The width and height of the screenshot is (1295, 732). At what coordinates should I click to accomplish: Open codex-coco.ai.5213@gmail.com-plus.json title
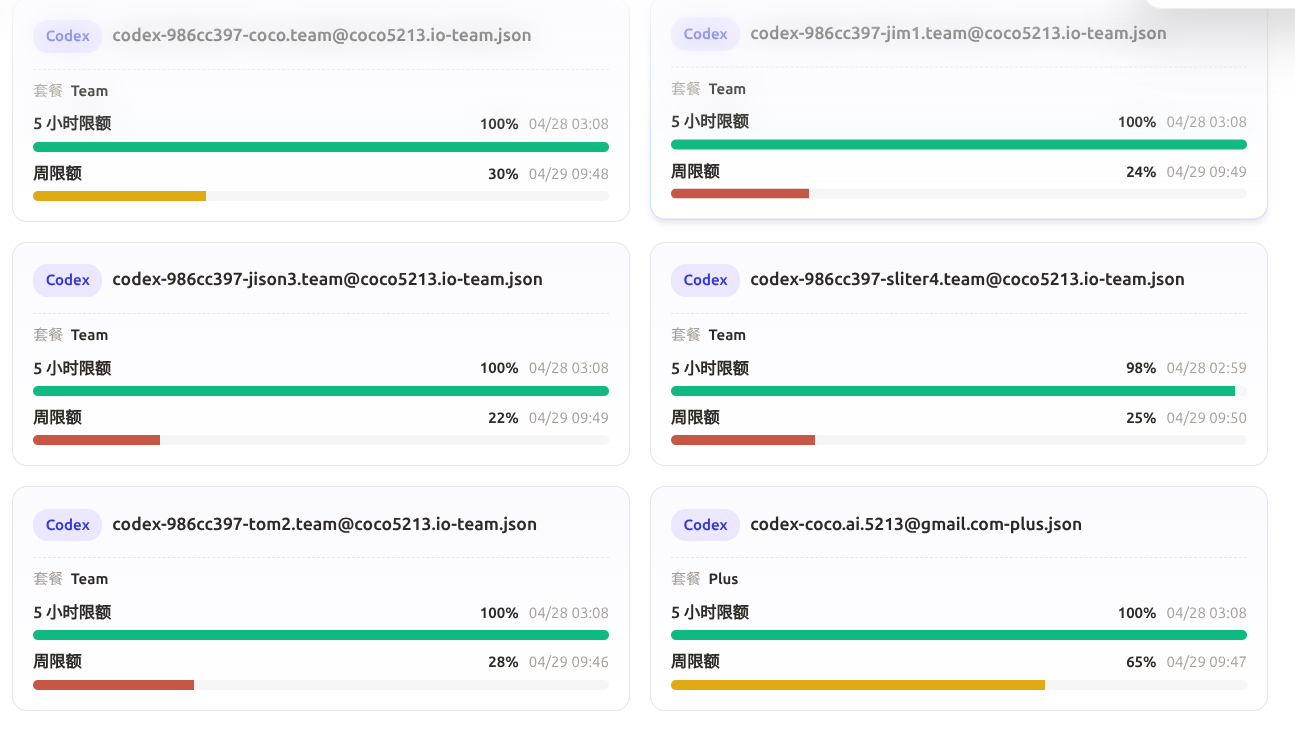pyautogui.click(x=916, y=525)
